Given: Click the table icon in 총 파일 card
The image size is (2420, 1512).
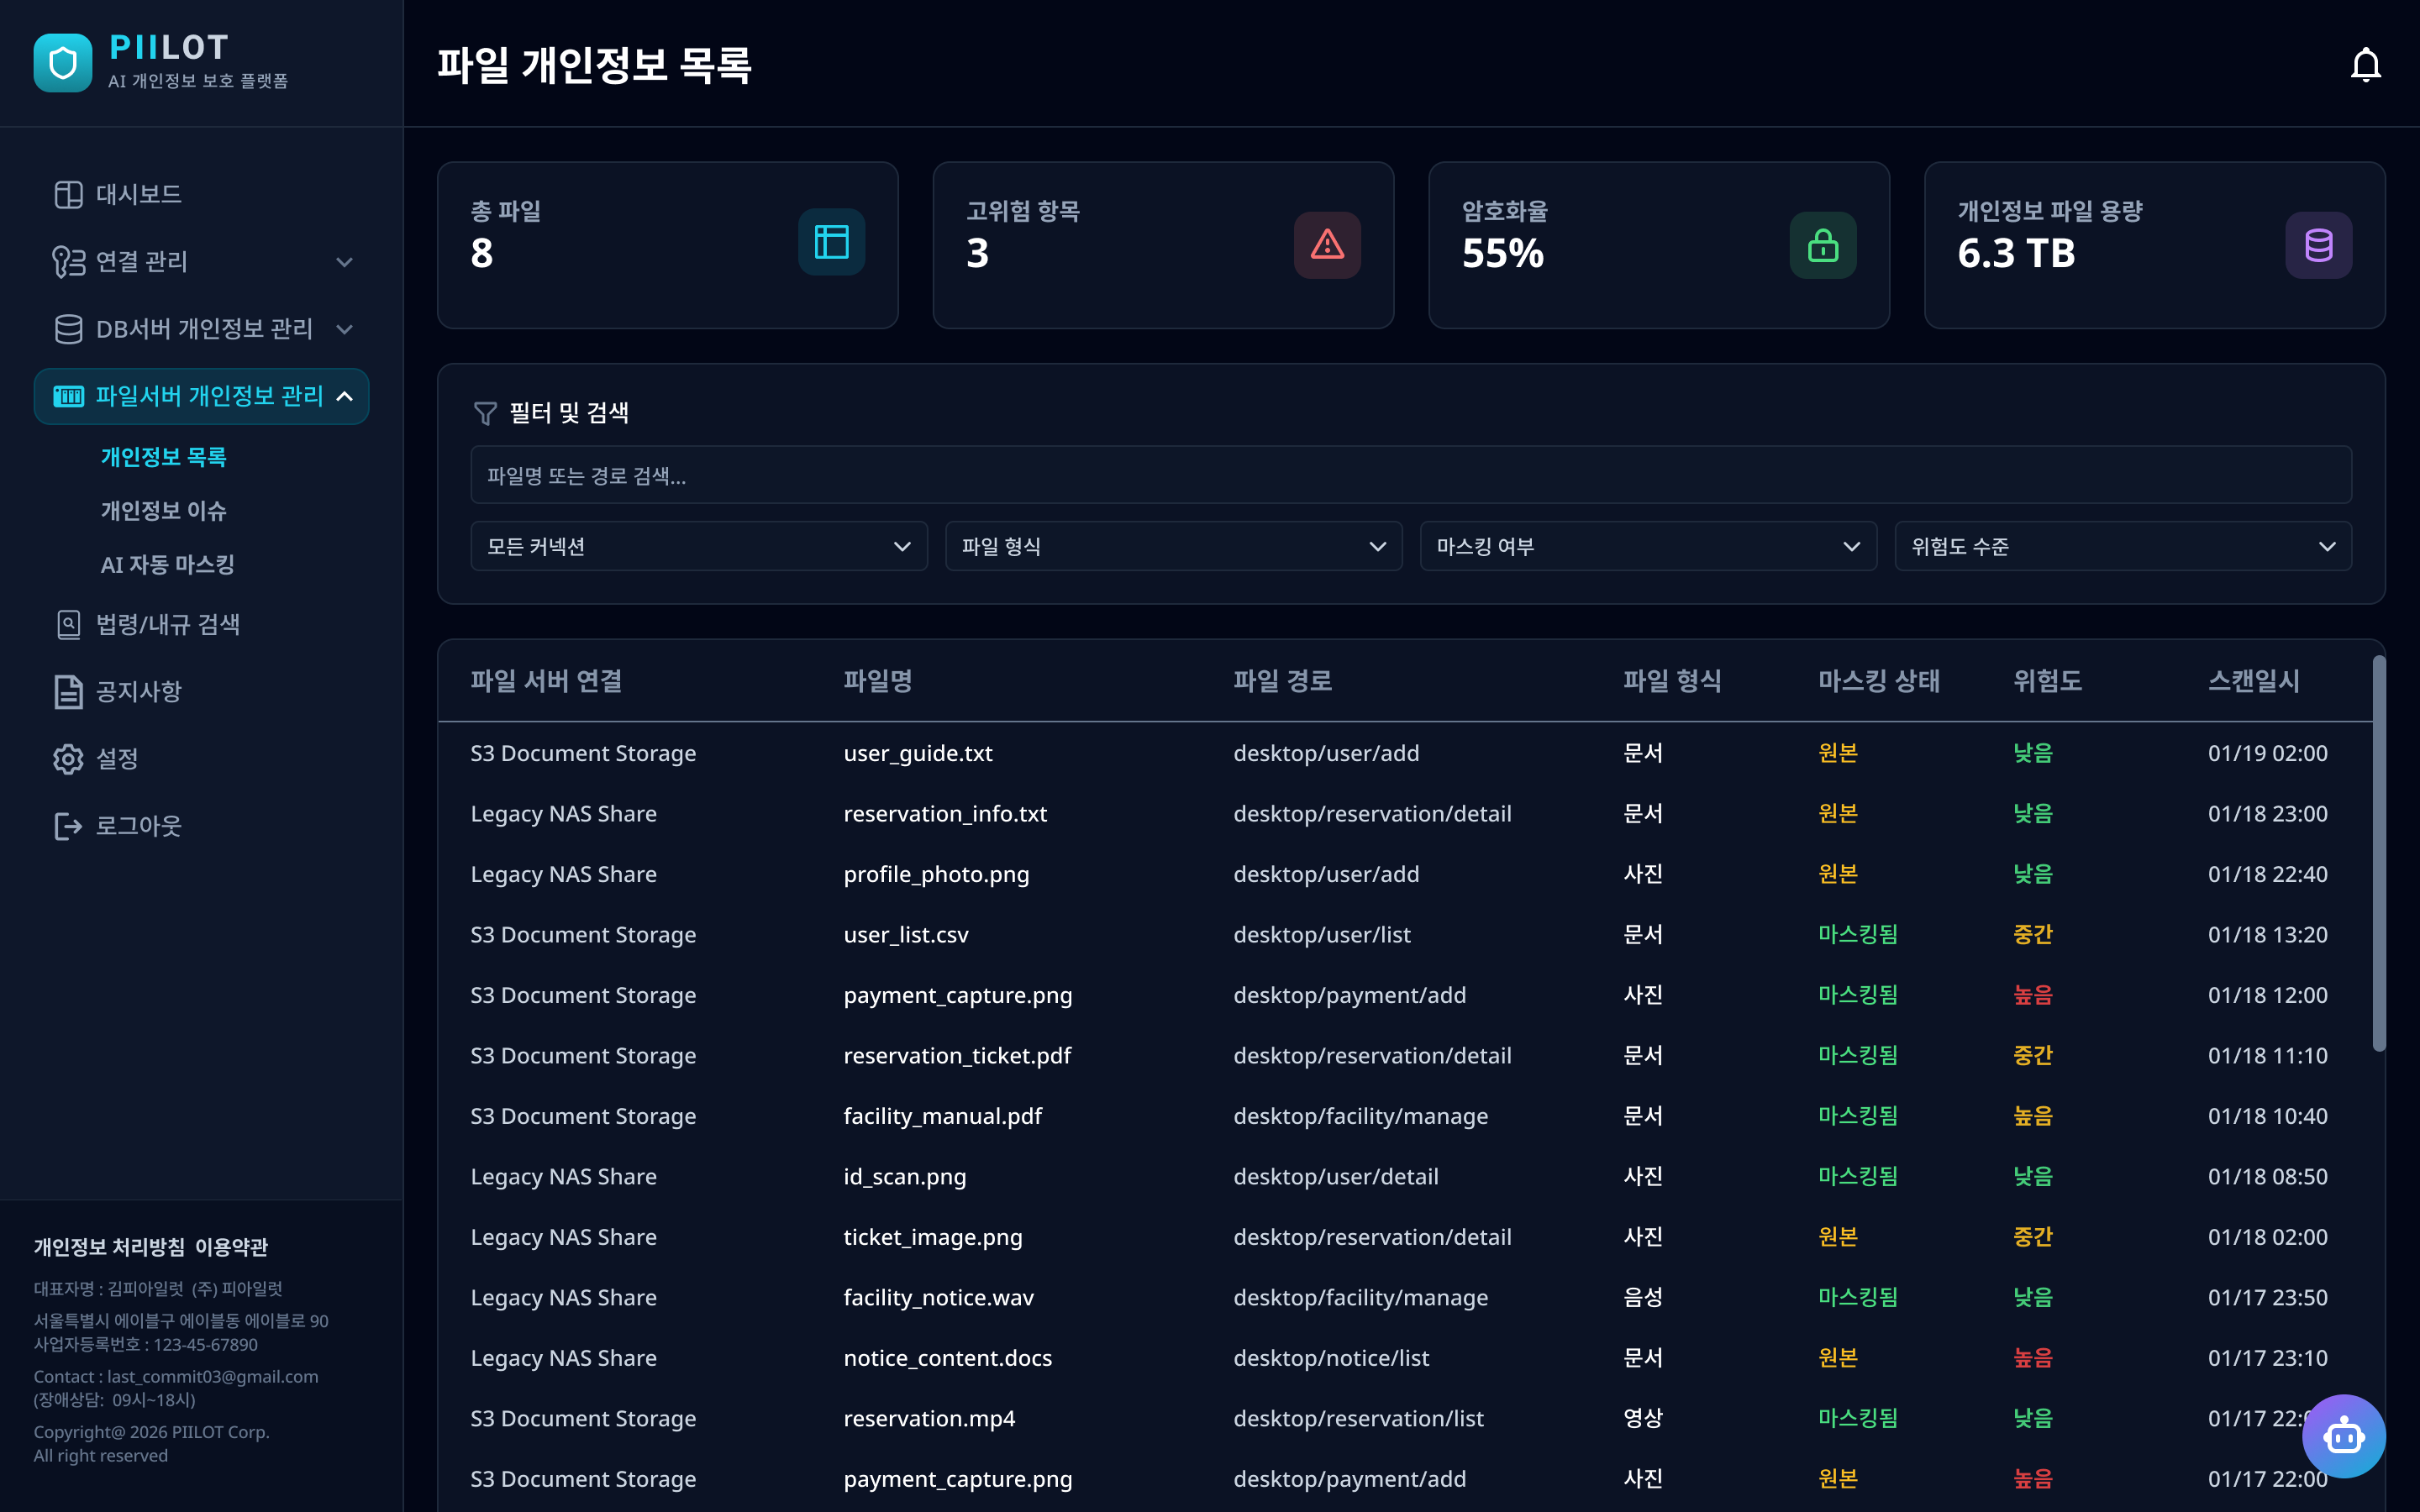Looking at the screenshot, I should tap(831, 242).
